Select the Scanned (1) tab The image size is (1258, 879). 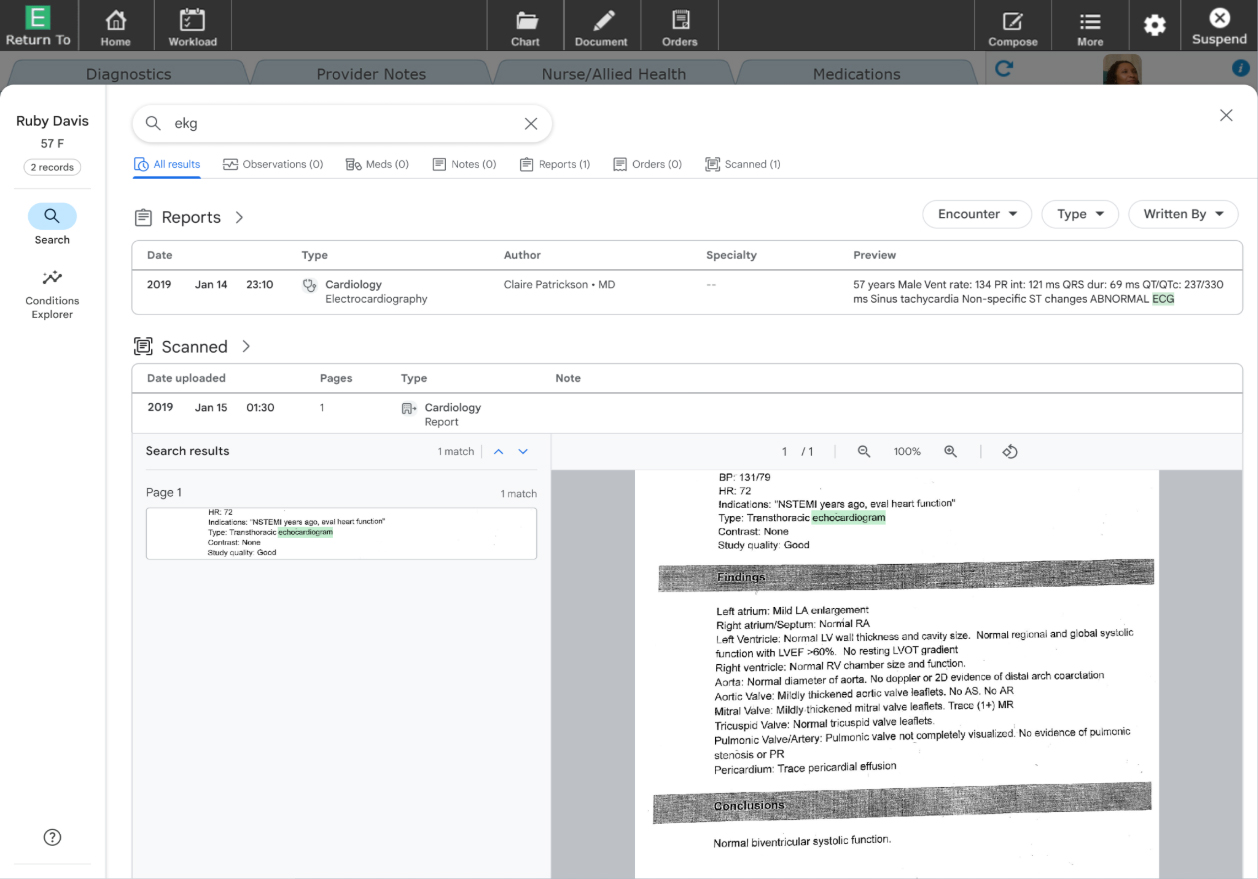743,164
